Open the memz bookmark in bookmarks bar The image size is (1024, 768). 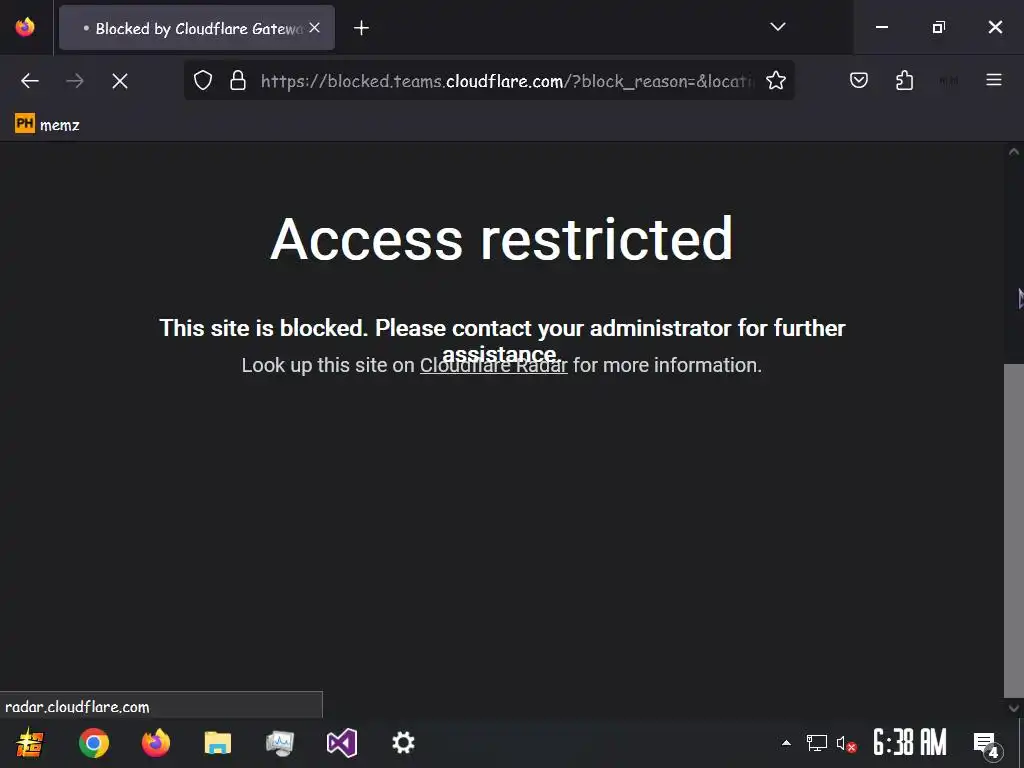point(47,124)
